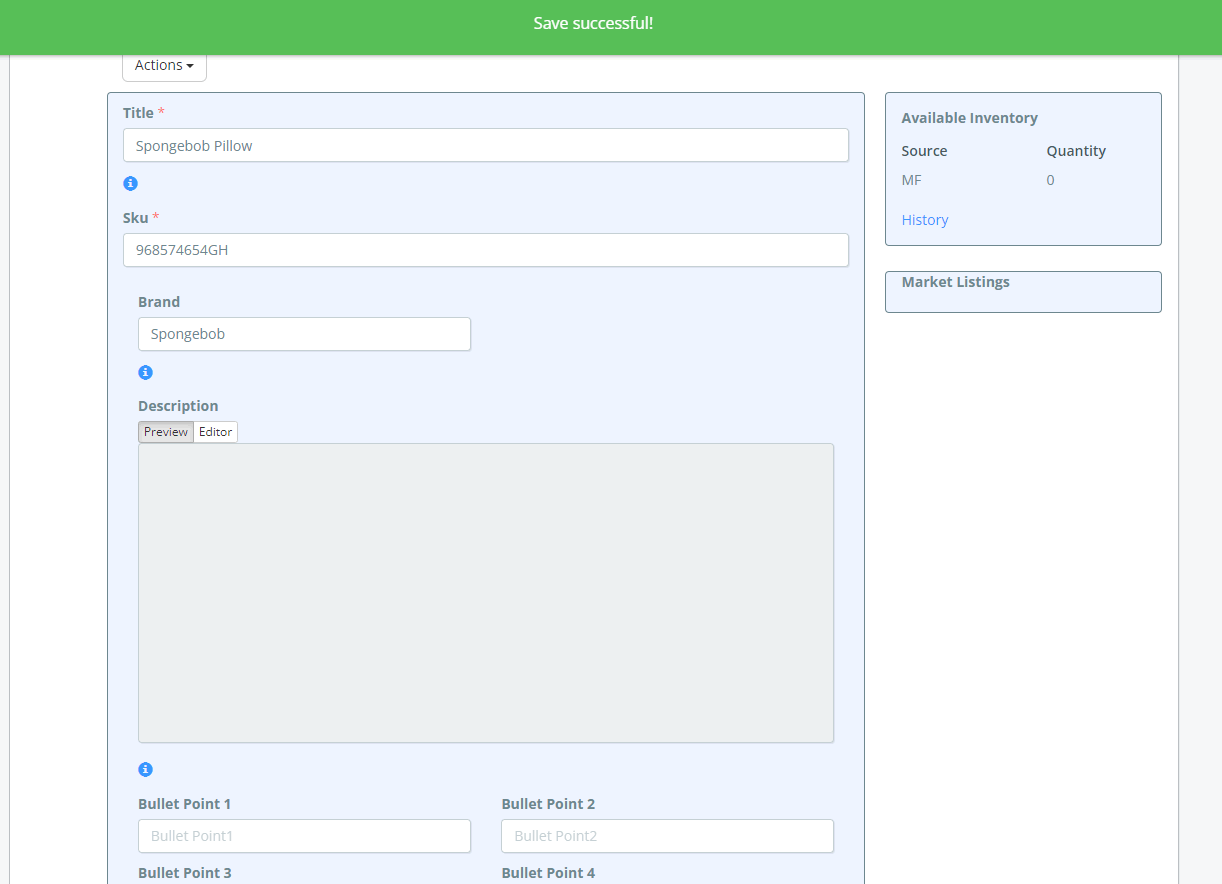This screenshot has height=884, width=1222.
Task: Click the Bullet Point 3 label
Action: [x=185, y=873]
